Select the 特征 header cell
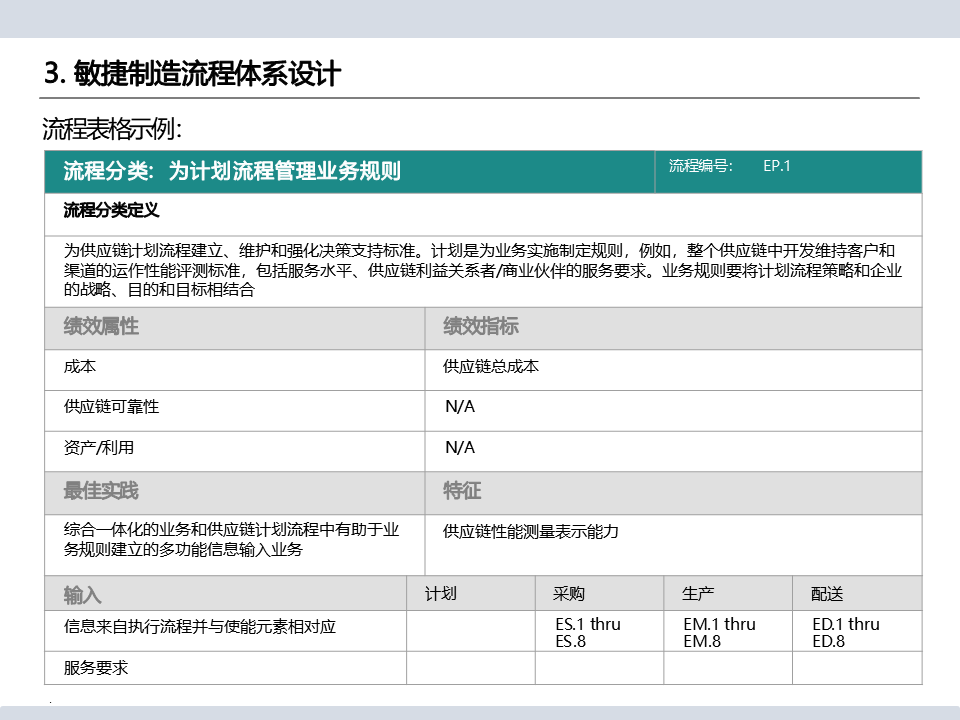 tap(673, 493)
